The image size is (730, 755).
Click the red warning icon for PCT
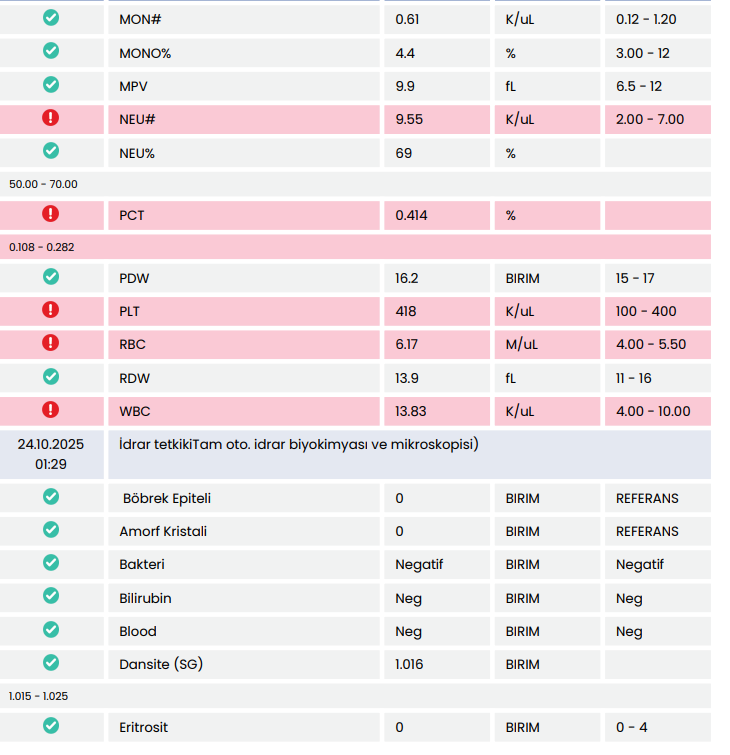tap(51, 214)
